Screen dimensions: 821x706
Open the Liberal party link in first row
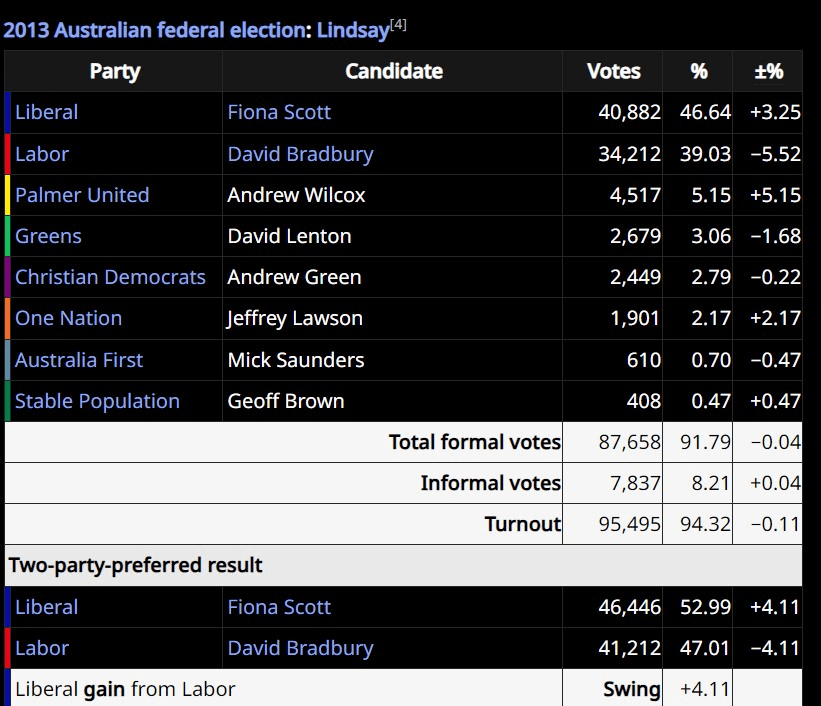(46, 112)
